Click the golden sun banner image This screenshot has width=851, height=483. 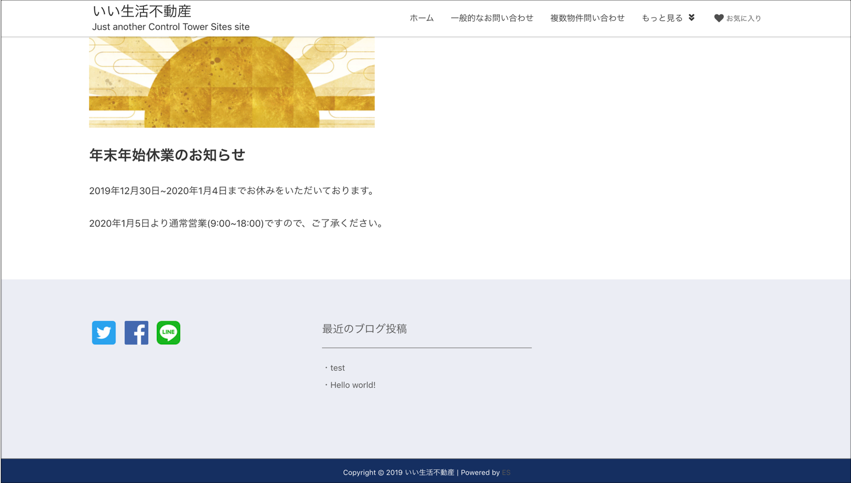pyautogui.click(x=232, y=82)
